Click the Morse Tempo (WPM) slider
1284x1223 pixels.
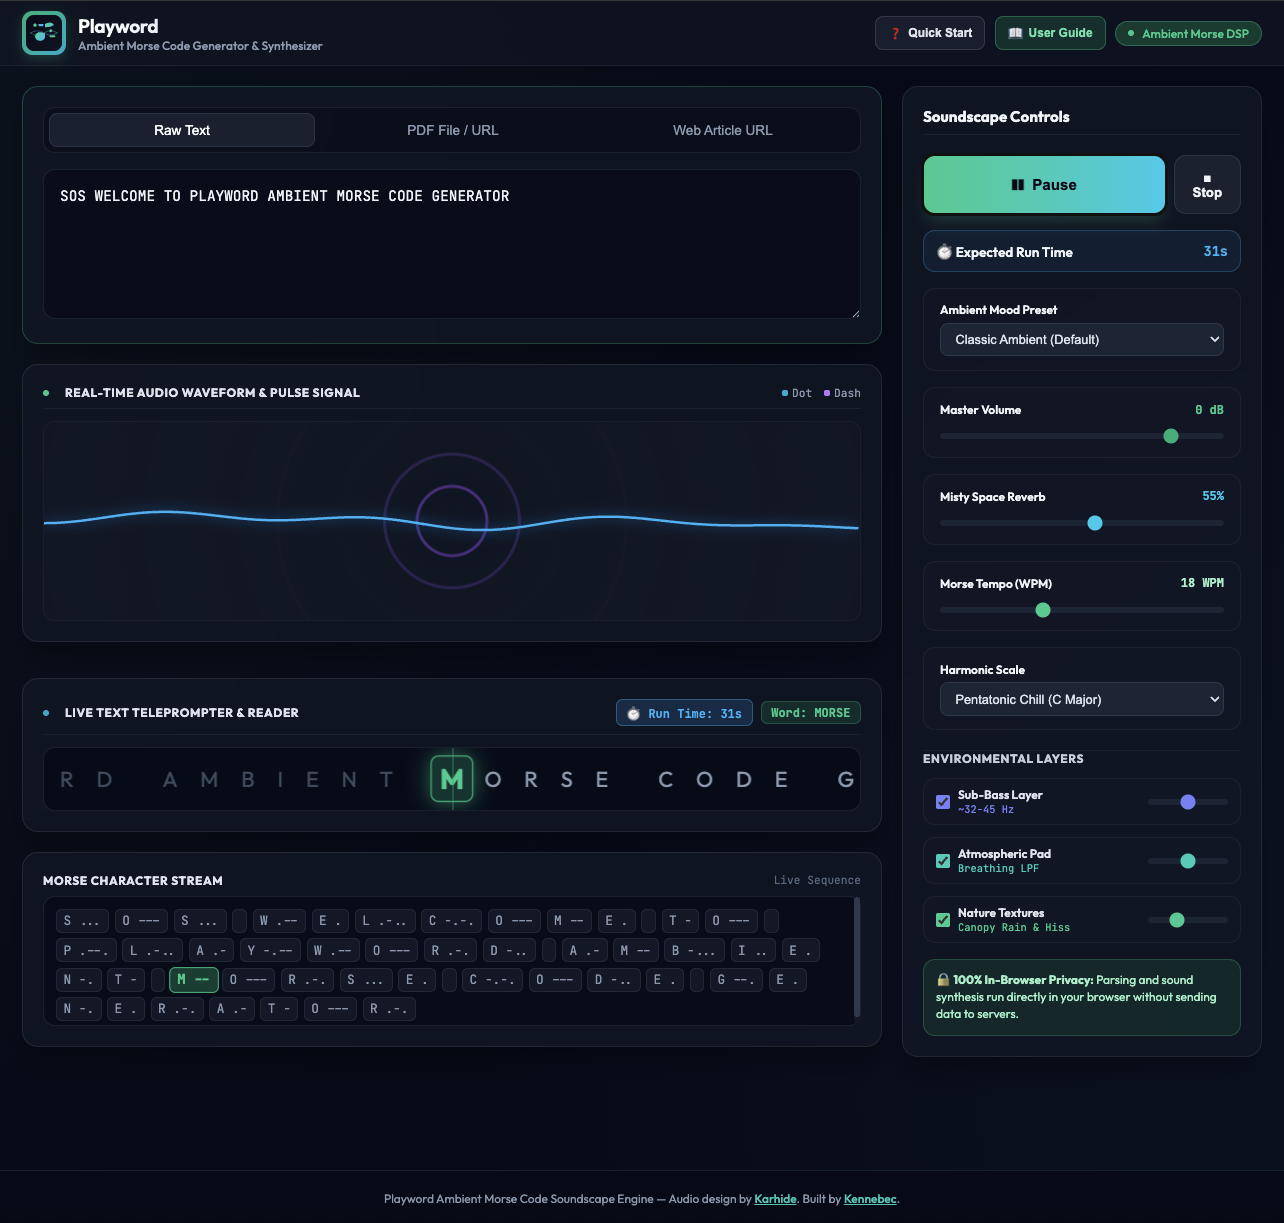[x=1082, y=610]
